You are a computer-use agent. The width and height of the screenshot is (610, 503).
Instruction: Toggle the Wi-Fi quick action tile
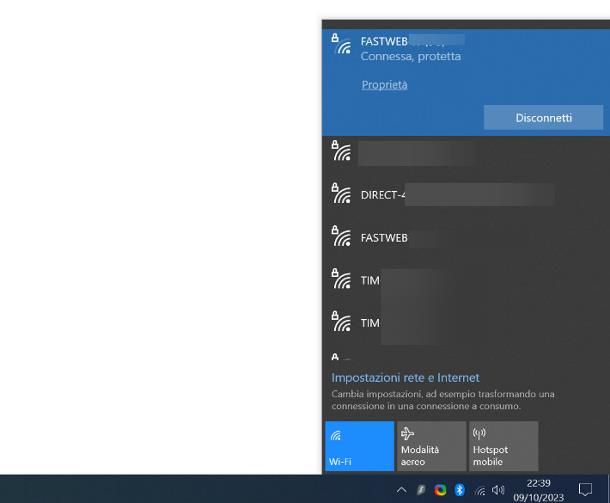coord(359,446)
